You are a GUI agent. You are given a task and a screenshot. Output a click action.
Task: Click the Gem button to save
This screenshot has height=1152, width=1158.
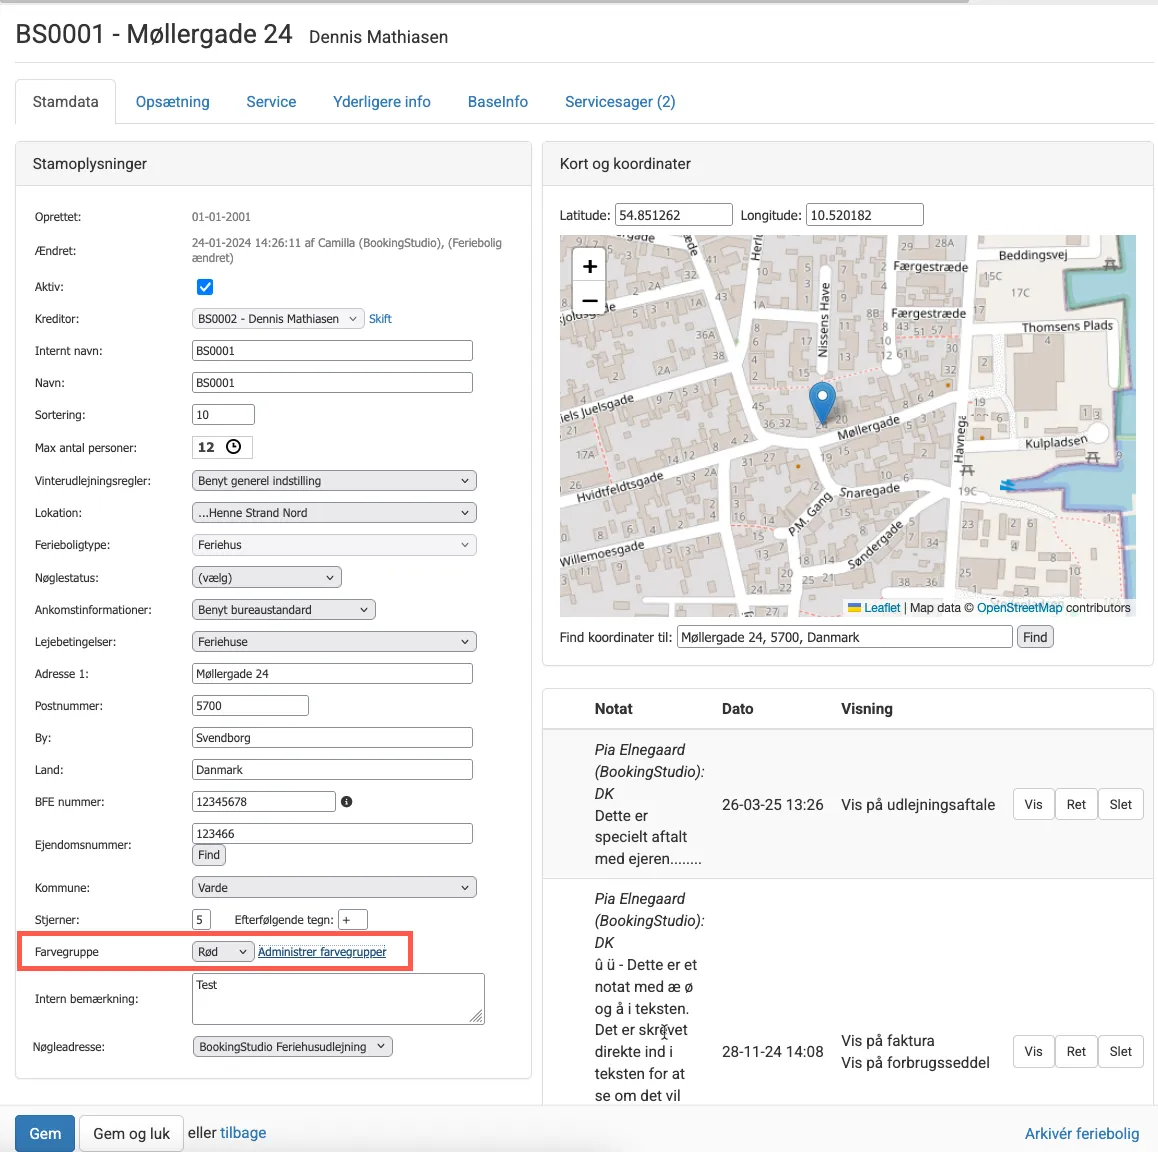pos(44,1133)
